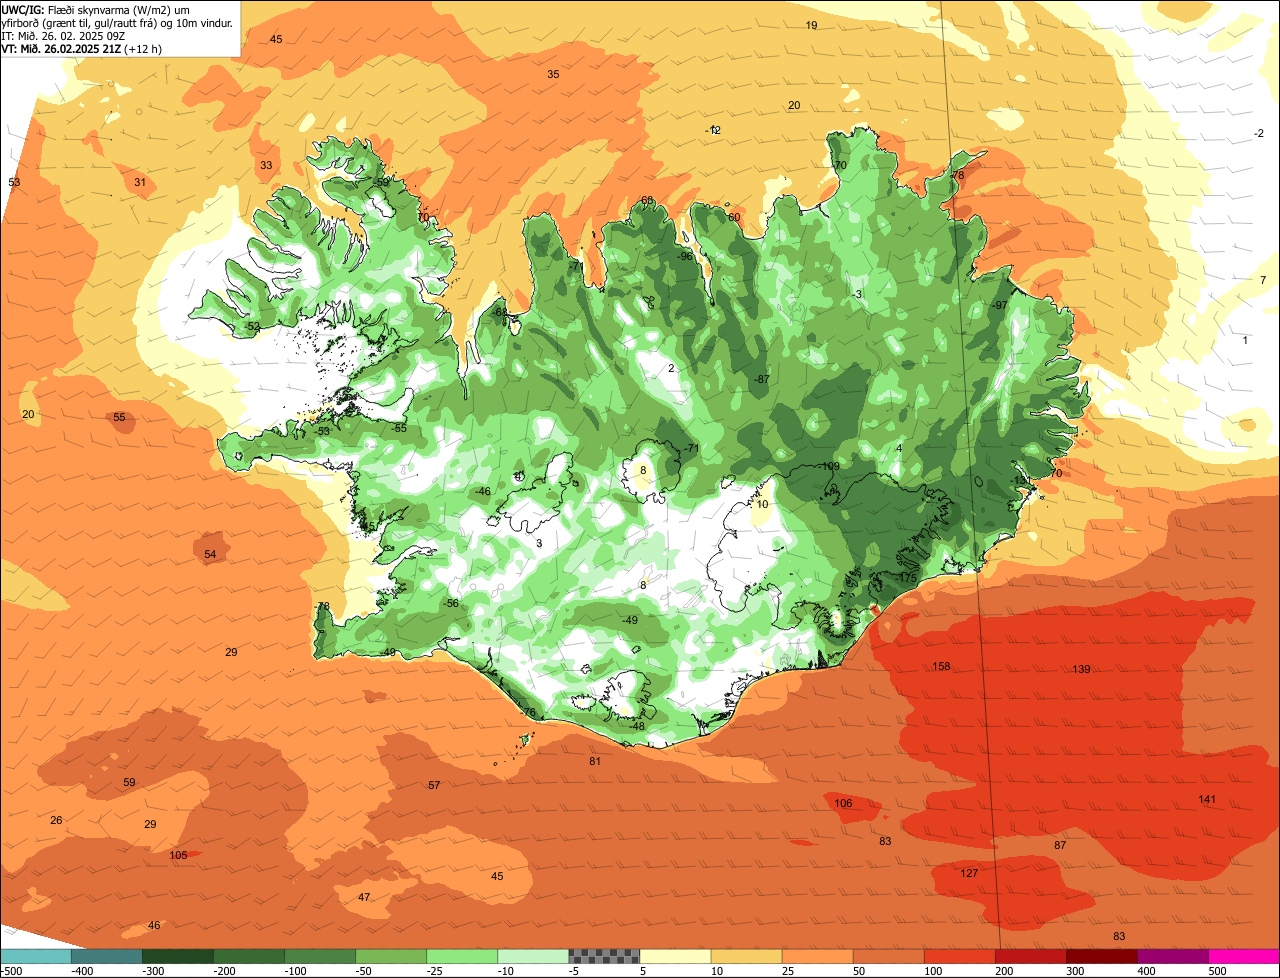Viewport: 1280px width, 978px height.
Task: Select the valid time text 'VT: Mið. 26.02.2025 21Z (+12 h)'
Action: click(x=82, y=48)
